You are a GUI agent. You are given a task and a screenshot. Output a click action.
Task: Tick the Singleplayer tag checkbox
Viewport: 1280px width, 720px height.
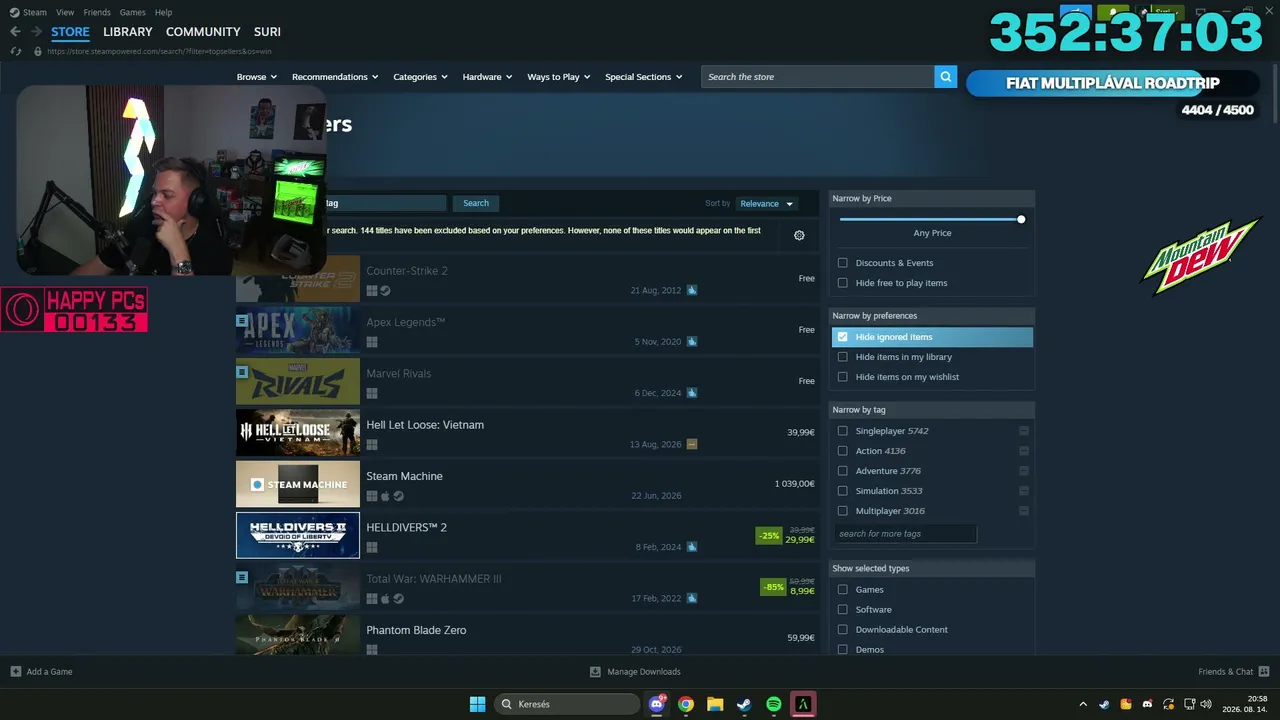coord(843,431)
